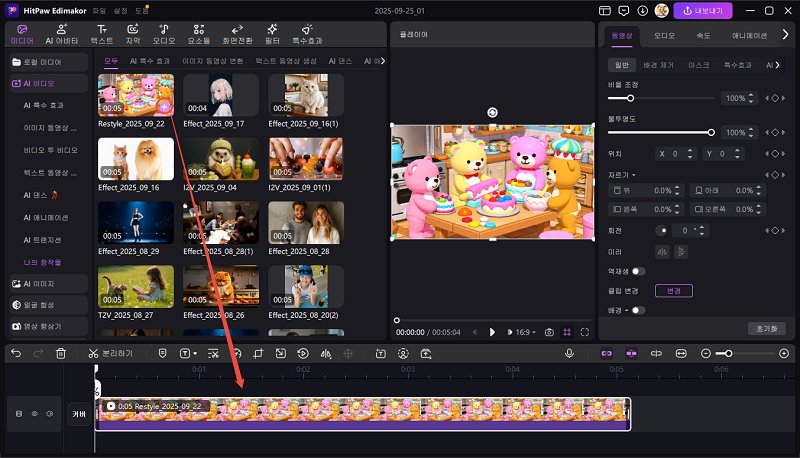The height and width of the screenshot is (458, 800).
Task: Expand more AI video category tabs
Action: [x=383, y=61]
